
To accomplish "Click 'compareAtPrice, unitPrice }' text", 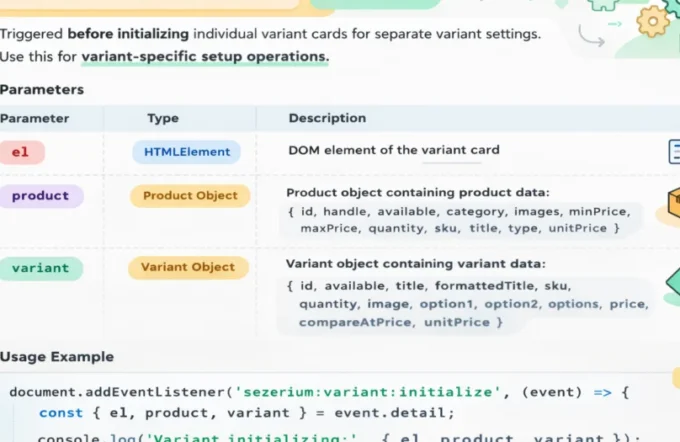I will tap(401, 322).
